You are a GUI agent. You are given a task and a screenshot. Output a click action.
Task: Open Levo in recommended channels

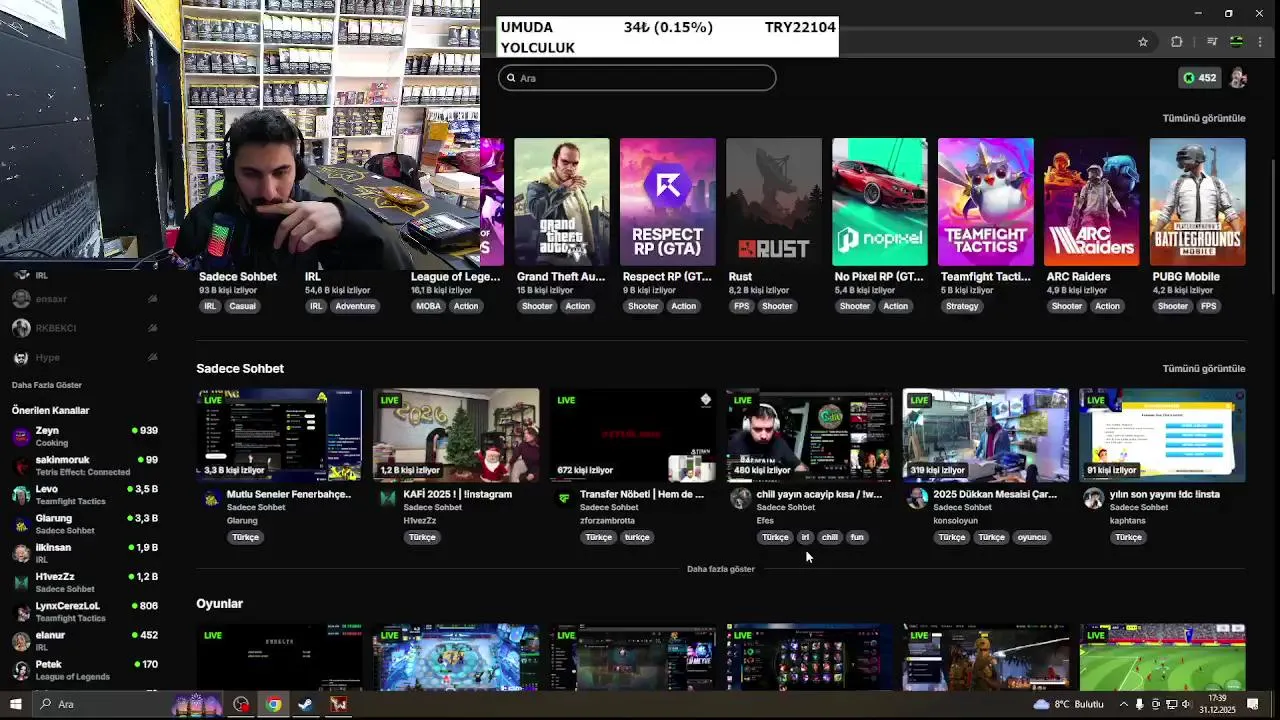tap(85, 494)
